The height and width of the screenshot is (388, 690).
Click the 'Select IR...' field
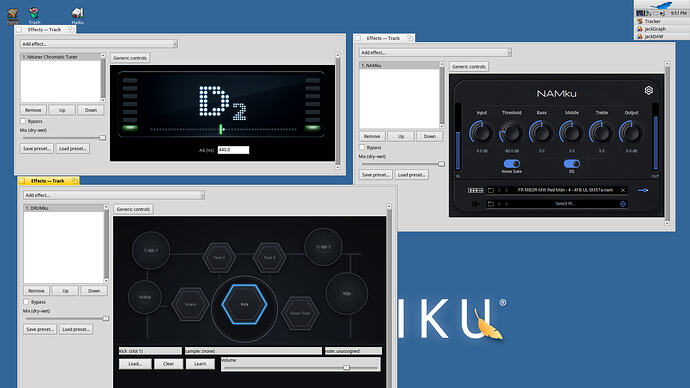point(565,204)
